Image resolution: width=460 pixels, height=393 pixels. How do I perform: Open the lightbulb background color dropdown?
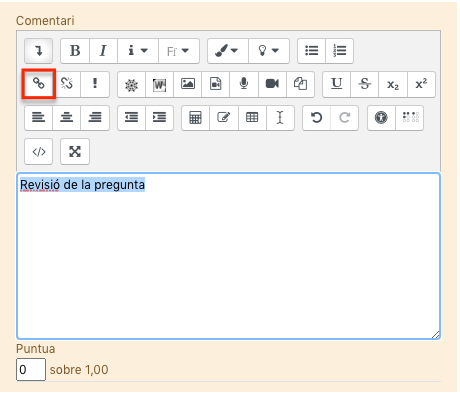269,51
